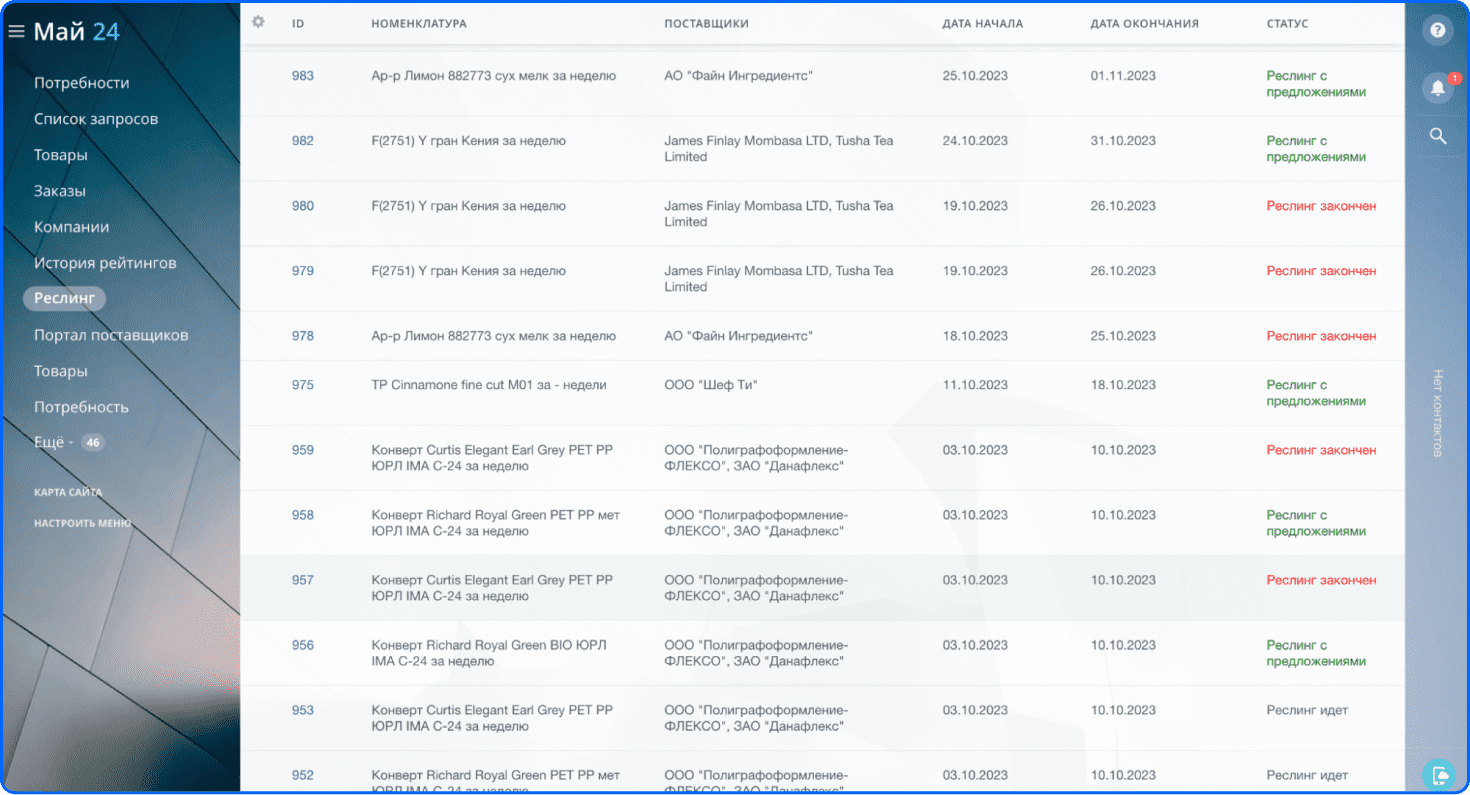Expand the Ещё menu with 46 items
The width and height of the screenshot is (1470, 795).
[x=69, y=442]
